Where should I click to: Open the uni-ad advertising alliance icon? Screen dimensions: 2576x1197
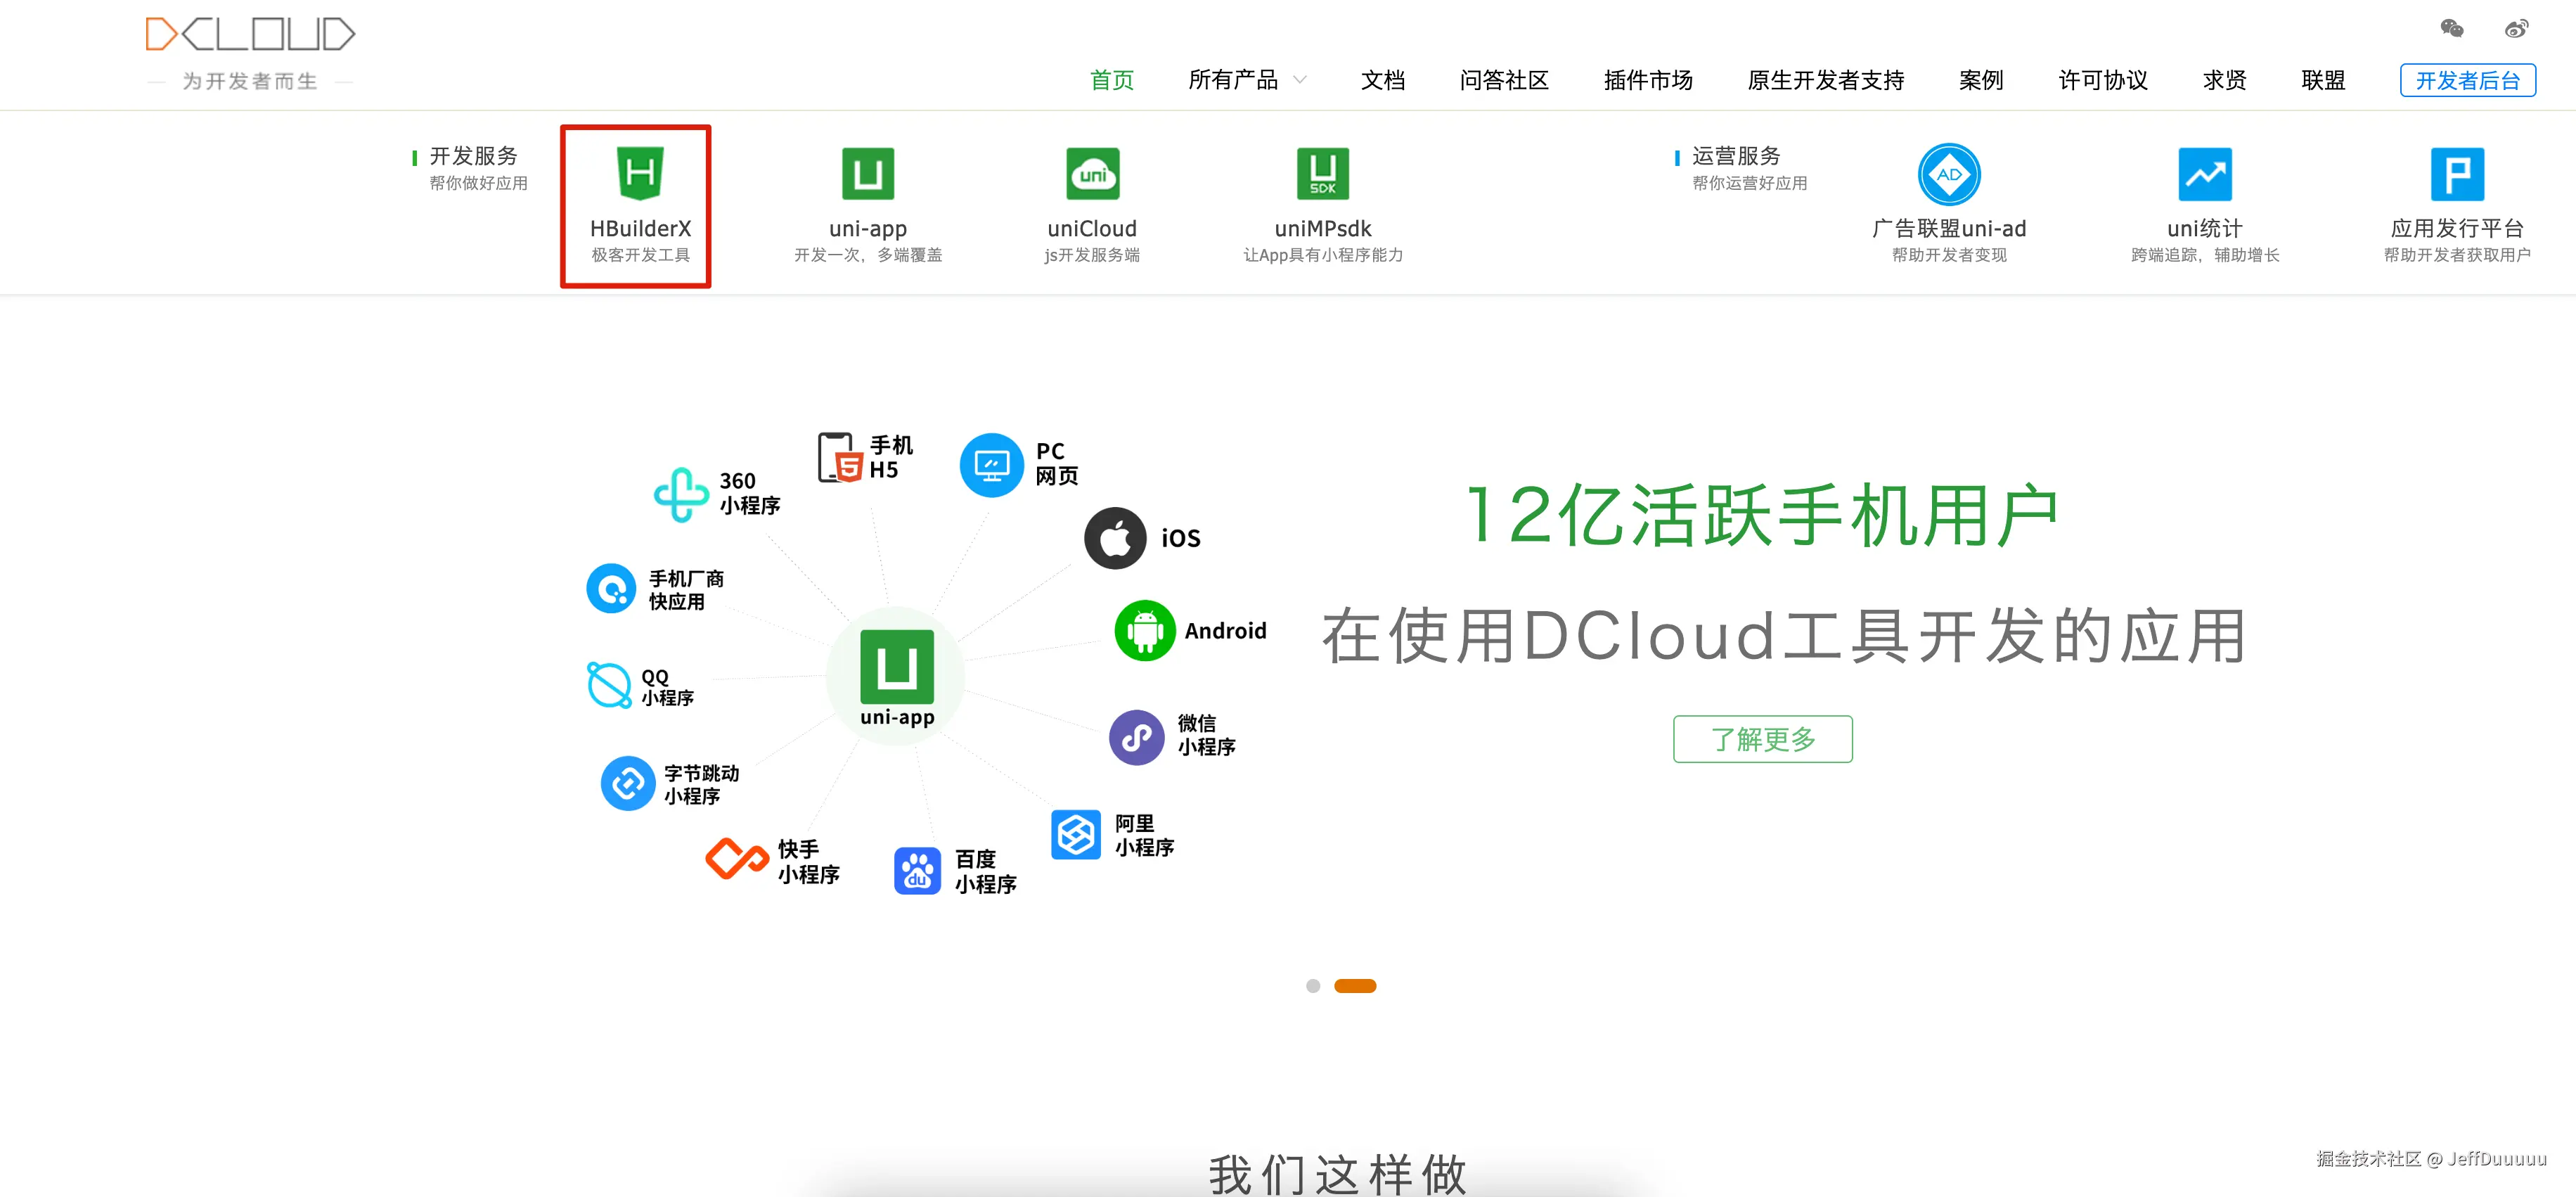(1948, 174)
